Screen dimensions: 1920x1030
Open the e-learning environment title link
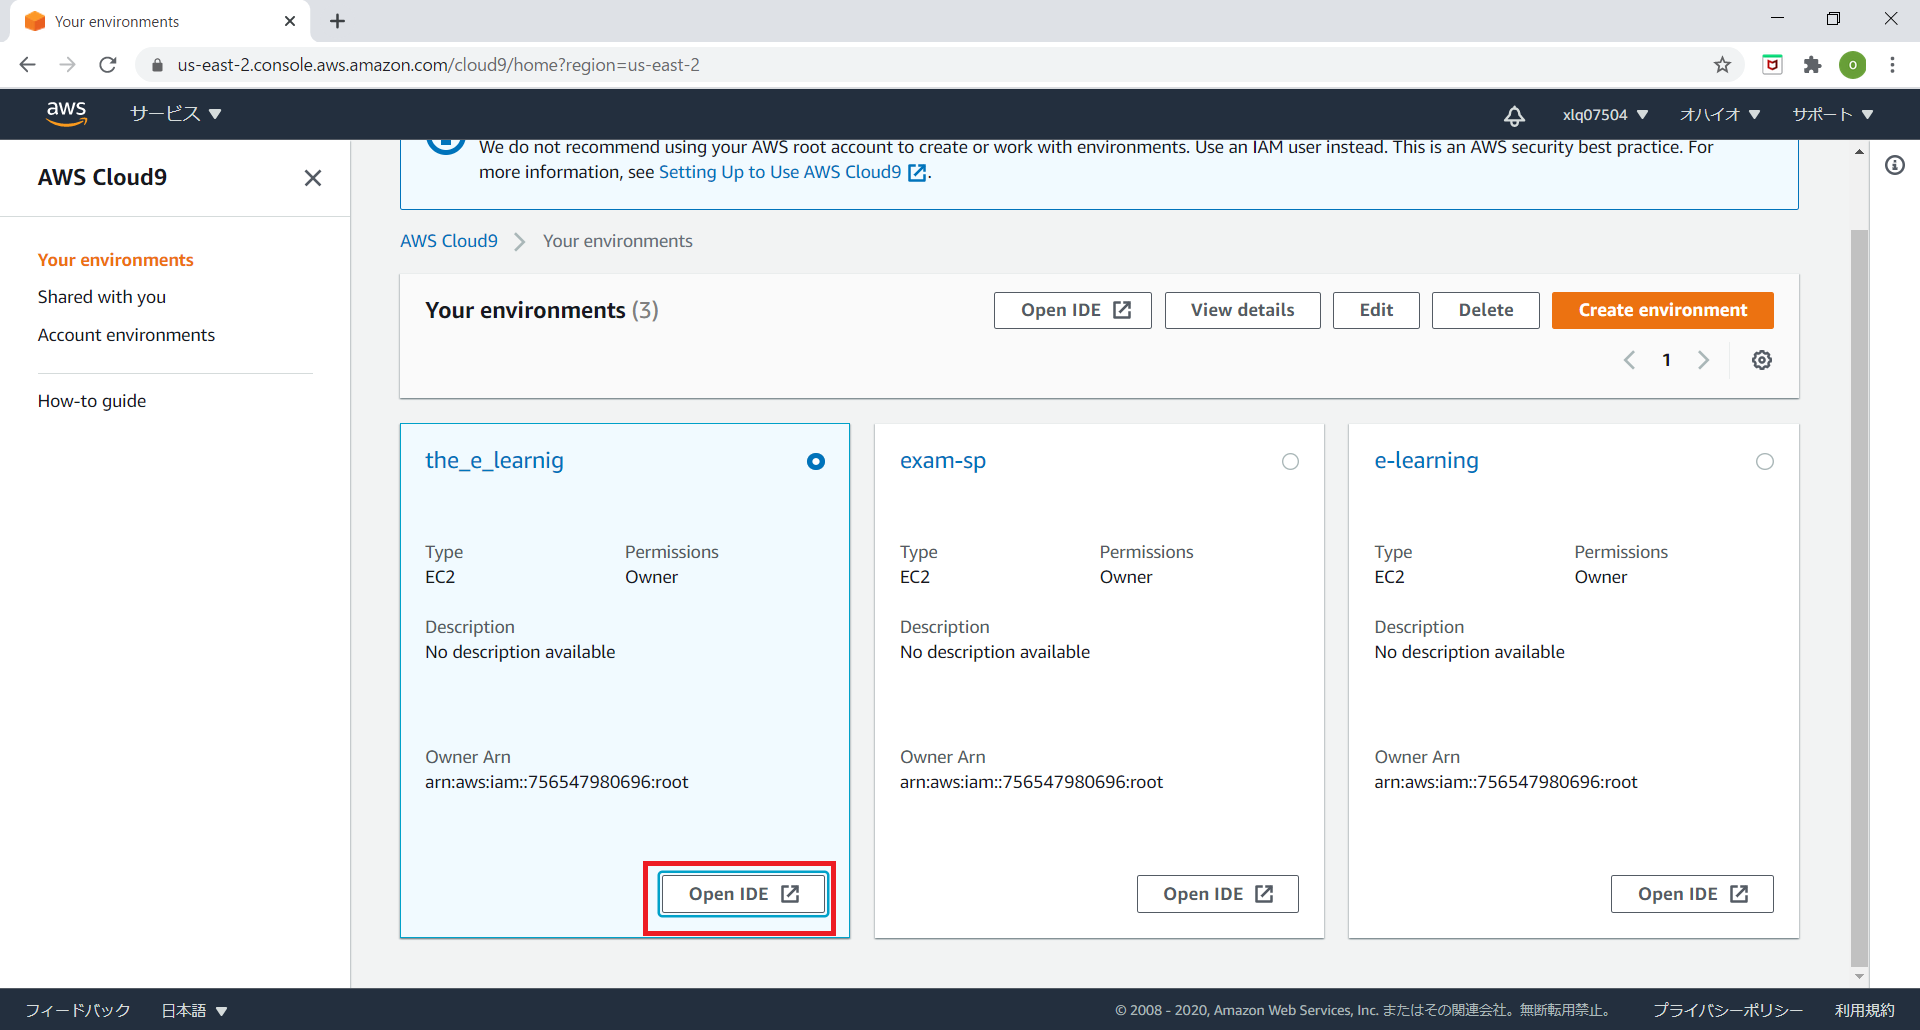1426,460
